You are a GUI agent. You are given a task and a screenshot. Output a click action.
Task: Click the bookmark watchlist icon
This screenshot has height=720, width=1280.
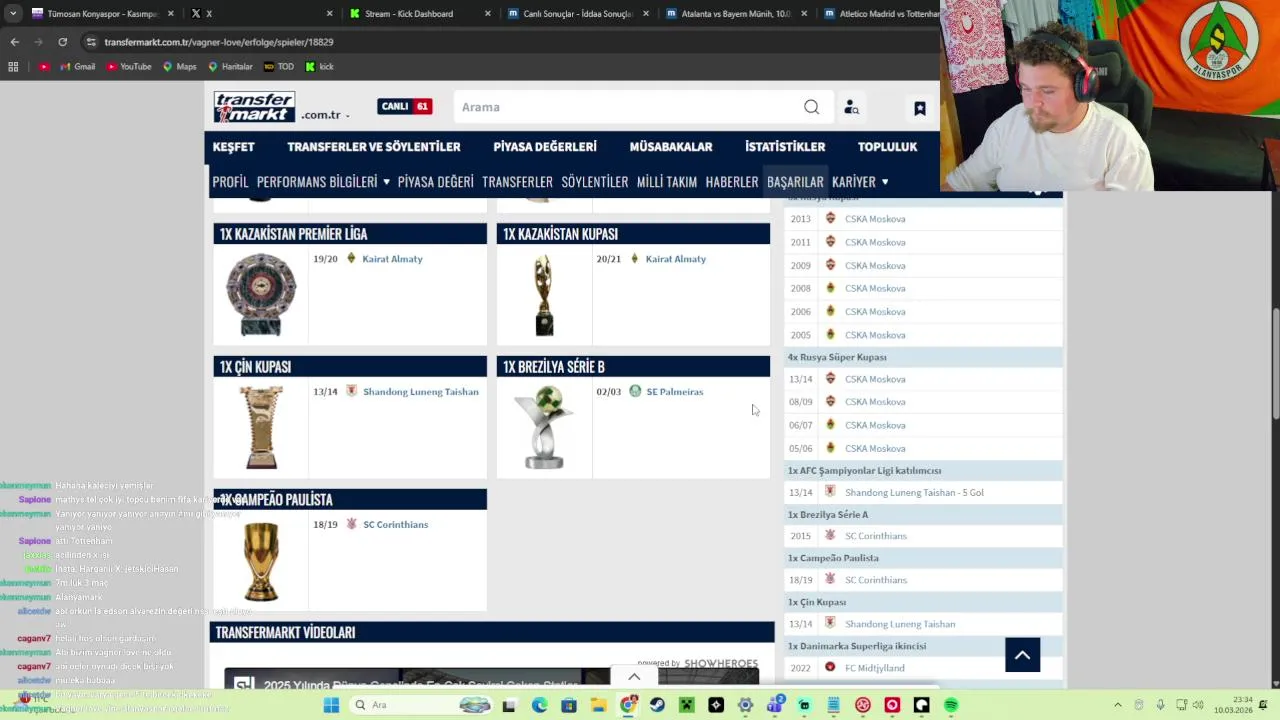[x=920, y=108]
